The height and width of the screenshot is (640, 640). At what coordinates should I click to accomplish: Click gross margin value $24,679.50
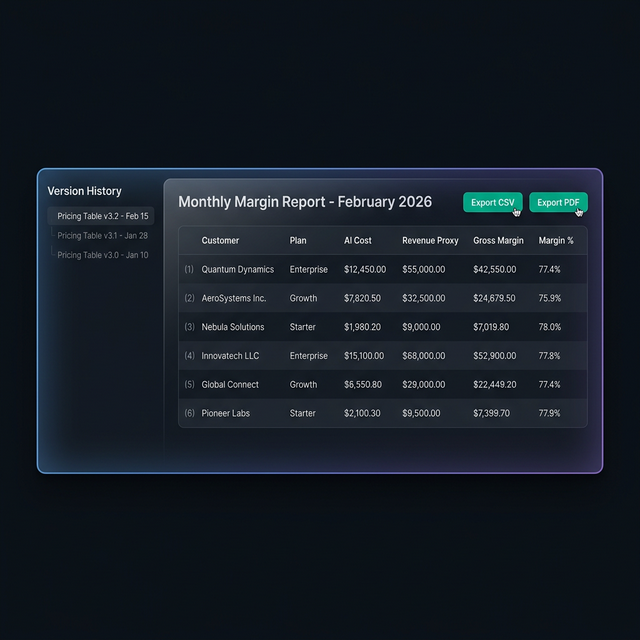click(494, 298)
